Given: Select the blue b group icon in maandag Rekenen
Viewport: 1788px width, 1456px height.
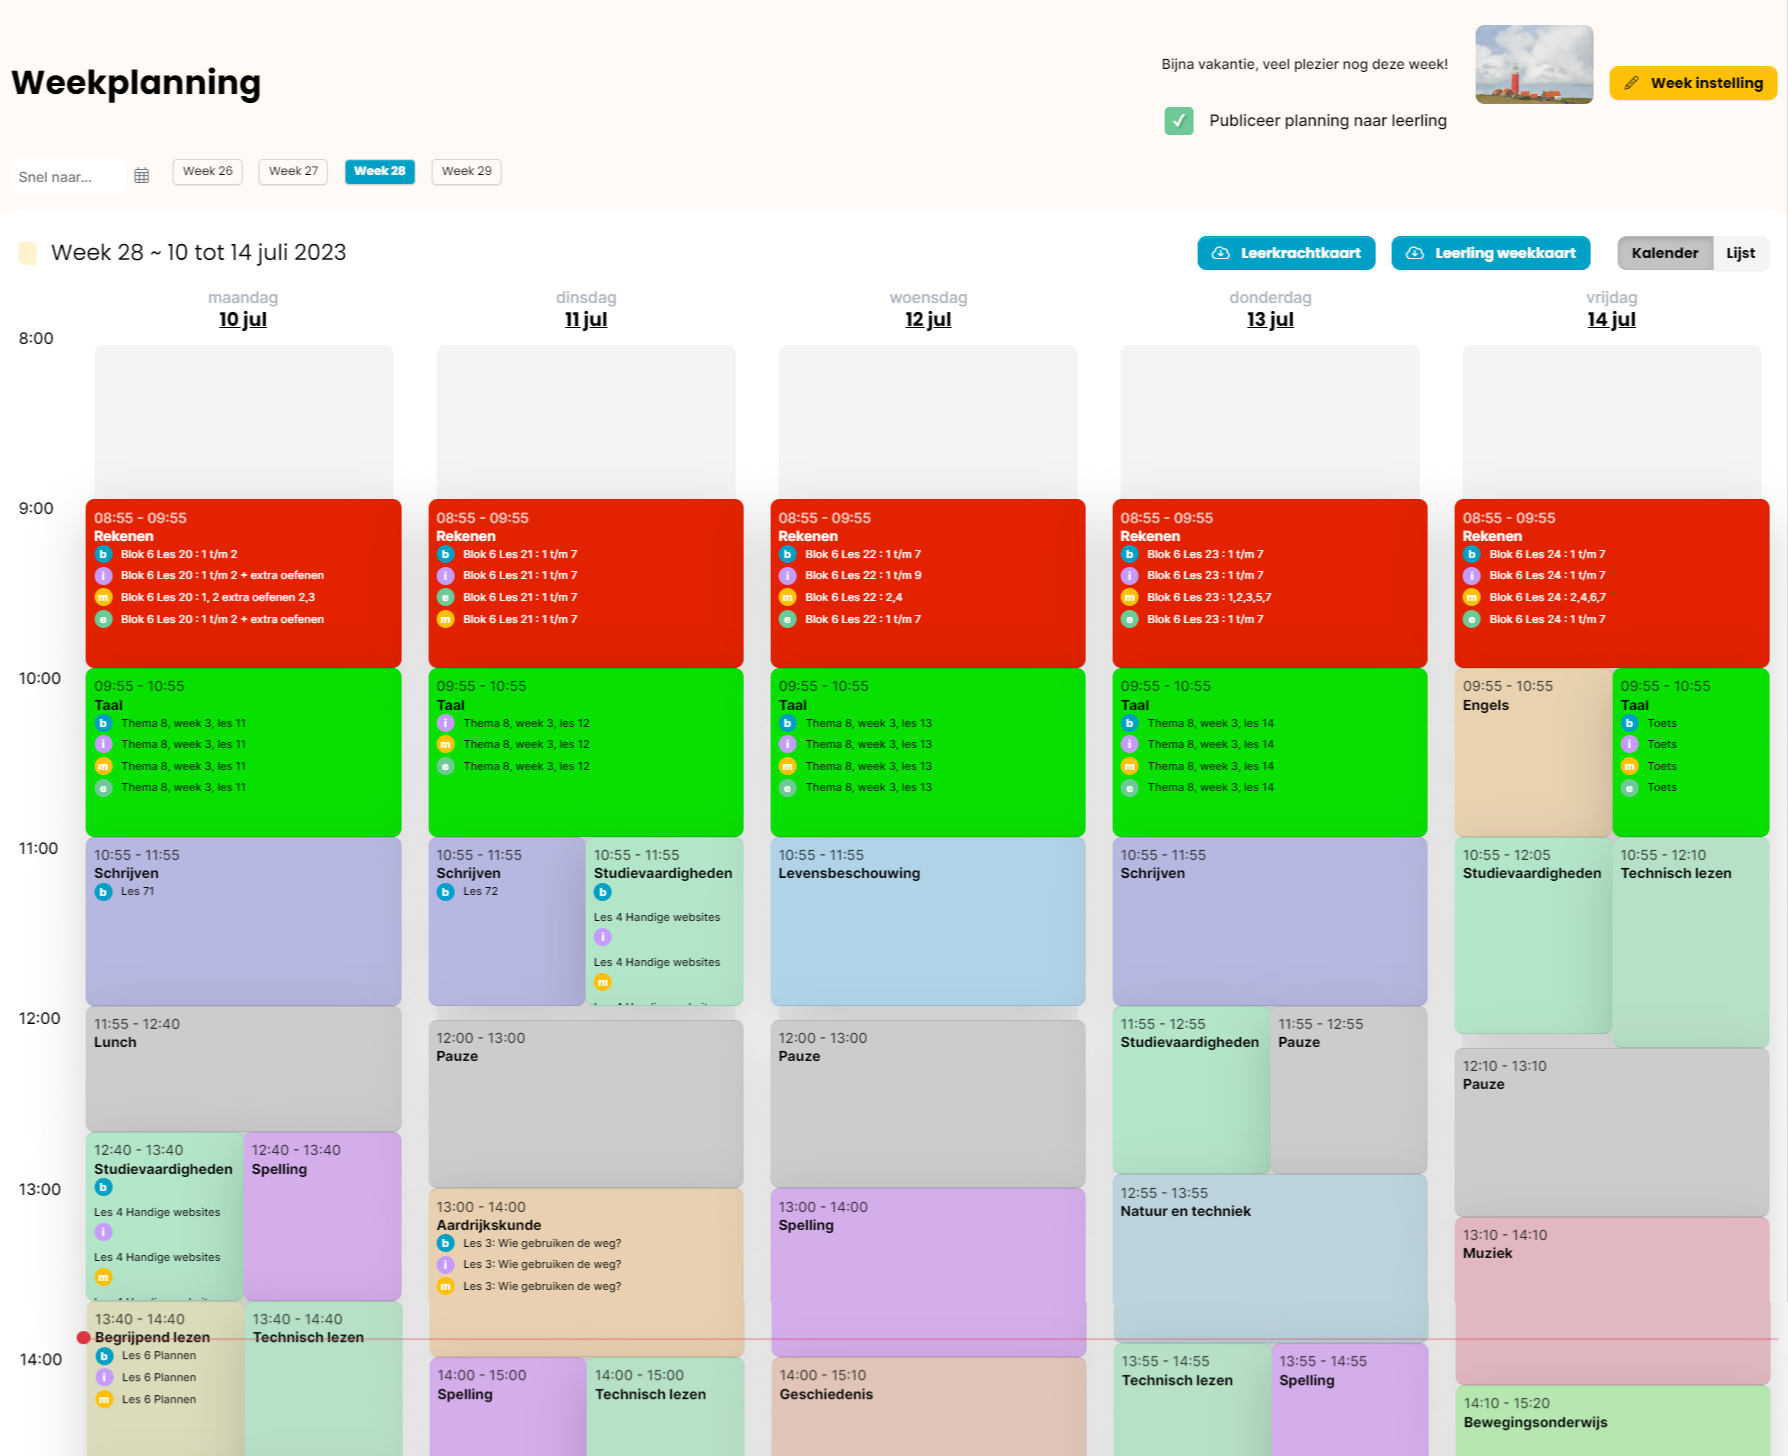Looking at the screenshot, I should [104, 554].
